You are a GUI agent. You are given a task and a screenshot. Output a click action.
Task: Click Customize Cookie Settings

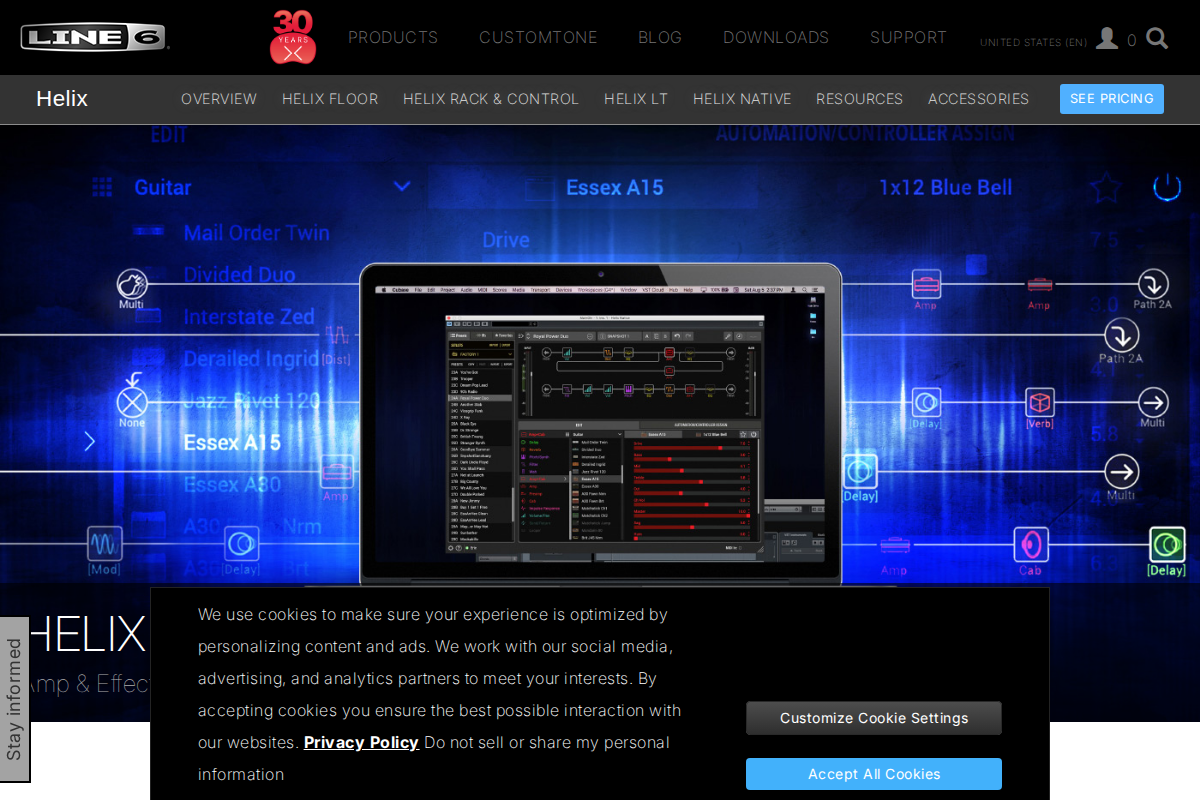coord(874,718)
